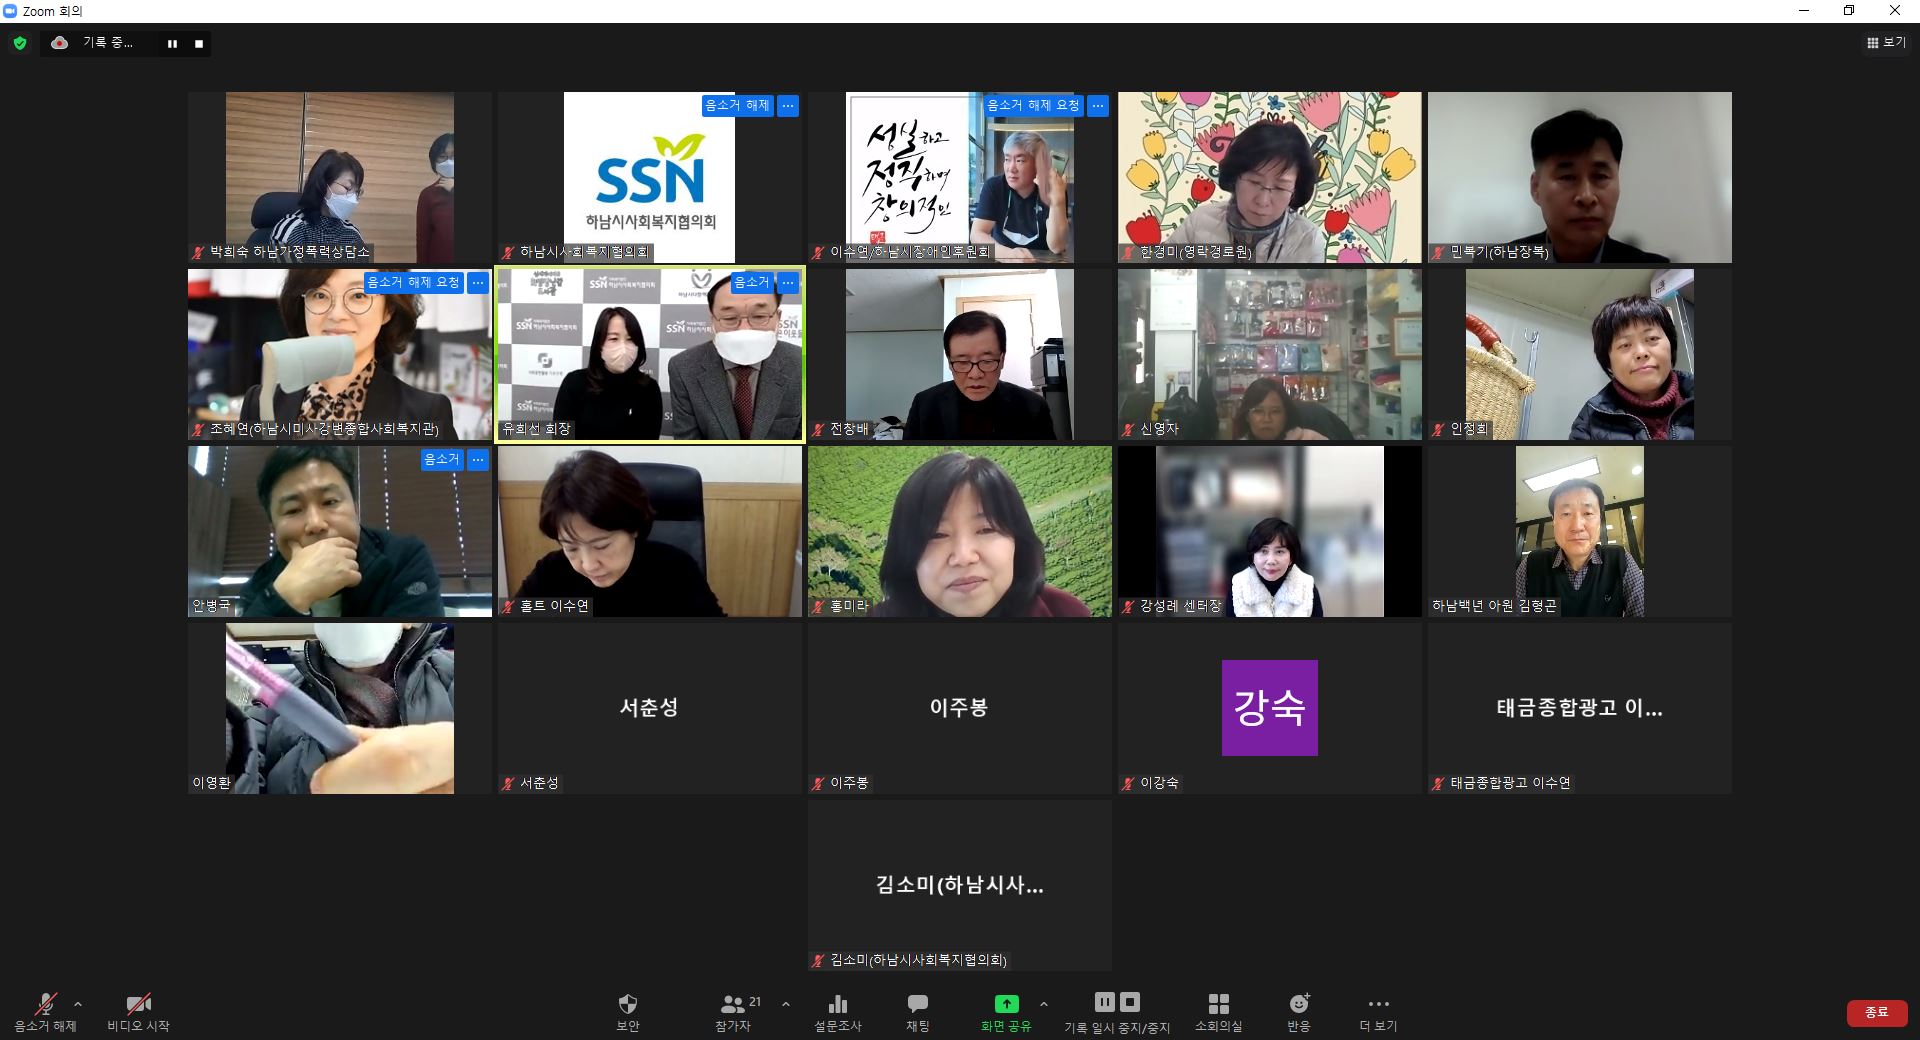Expand the arrow next to 참가자

pyautogui.click(x=786, y=1004)
